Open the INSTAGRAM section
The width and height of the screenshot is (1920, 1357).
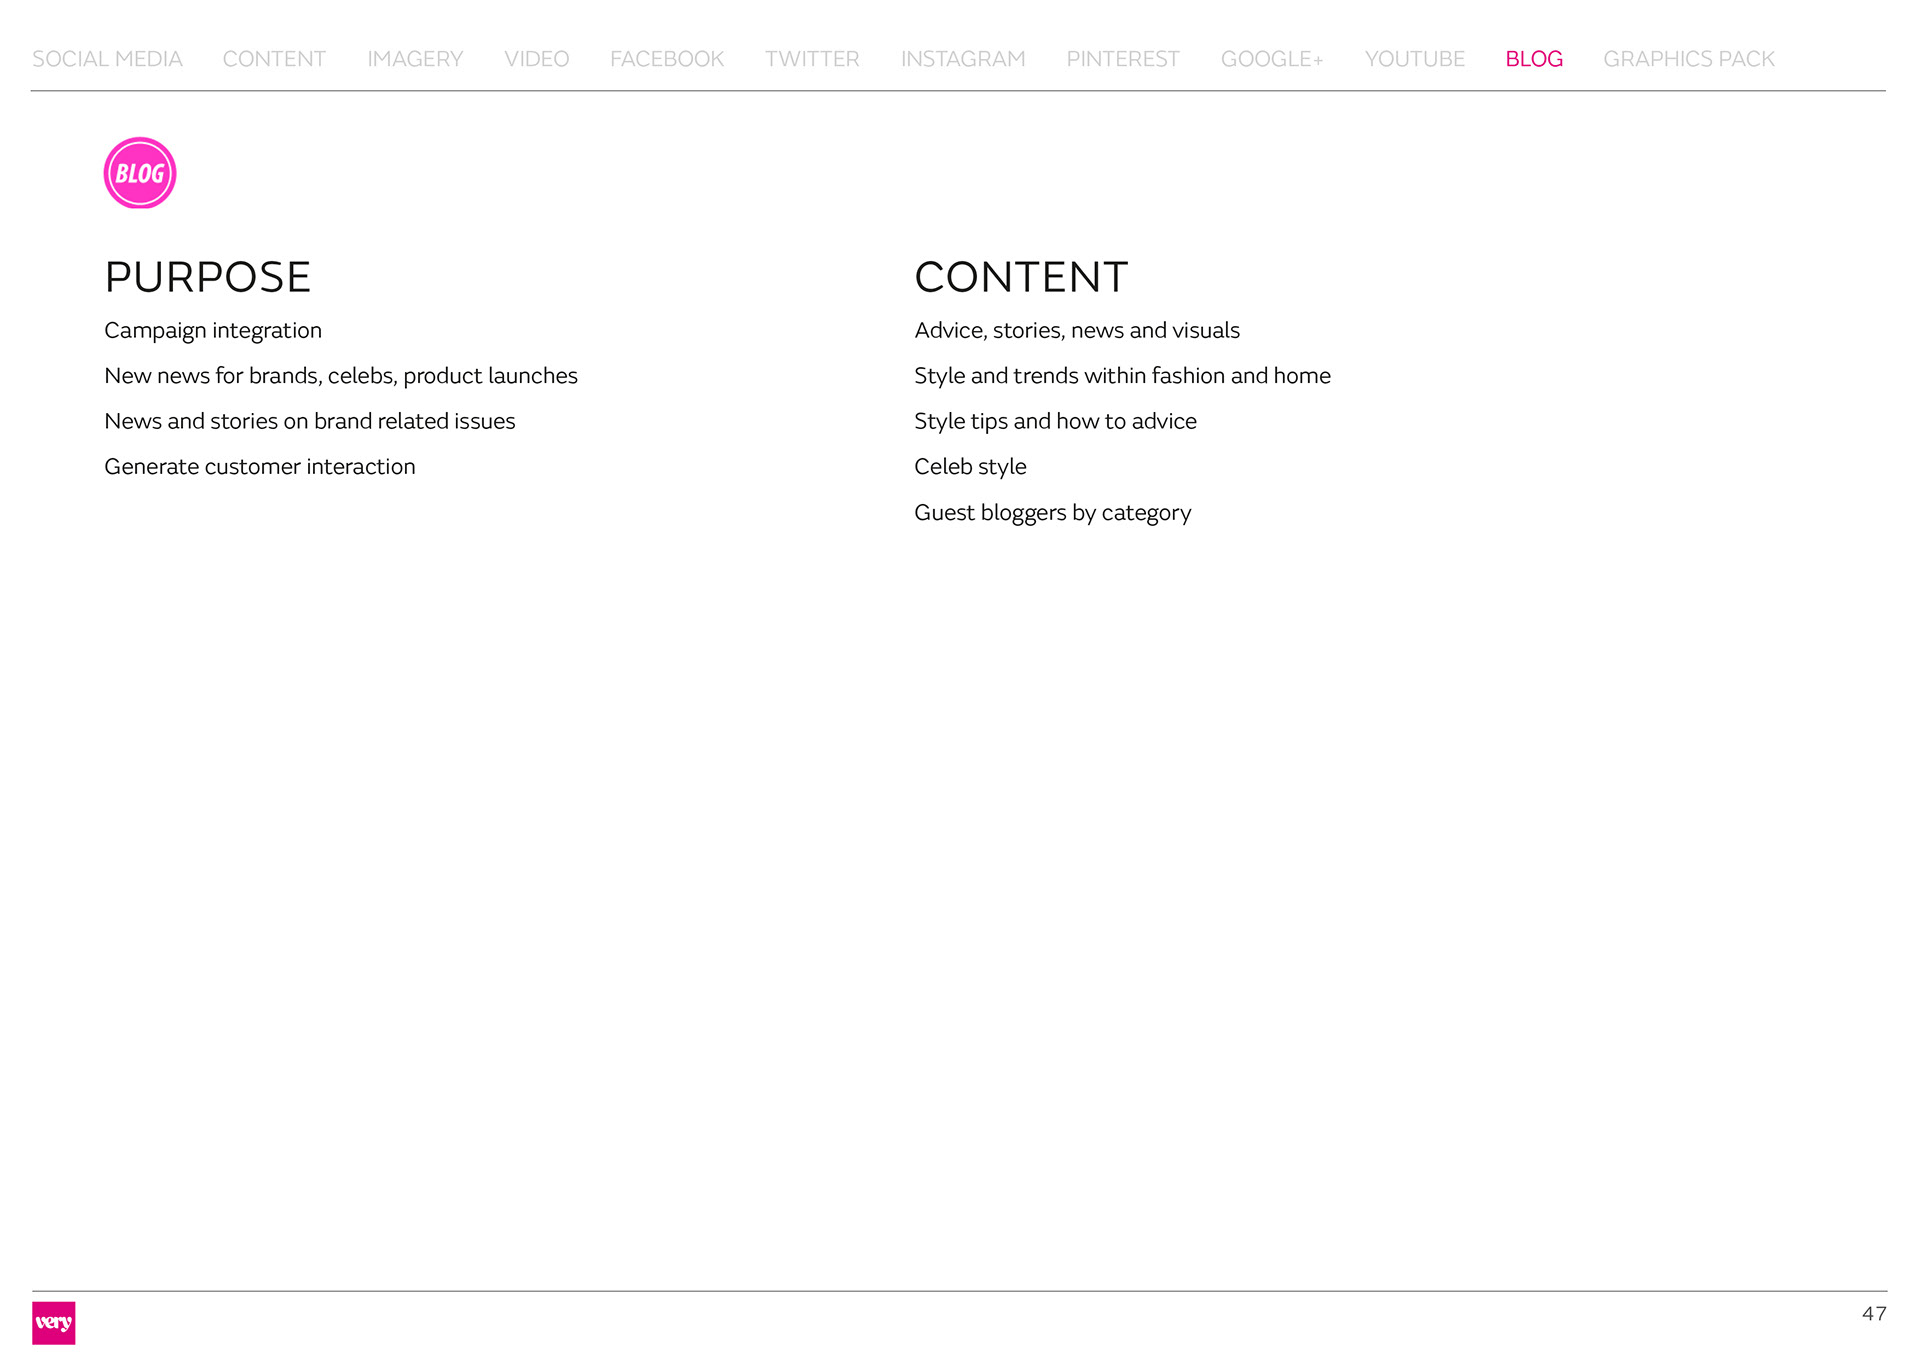click(963, 59)
